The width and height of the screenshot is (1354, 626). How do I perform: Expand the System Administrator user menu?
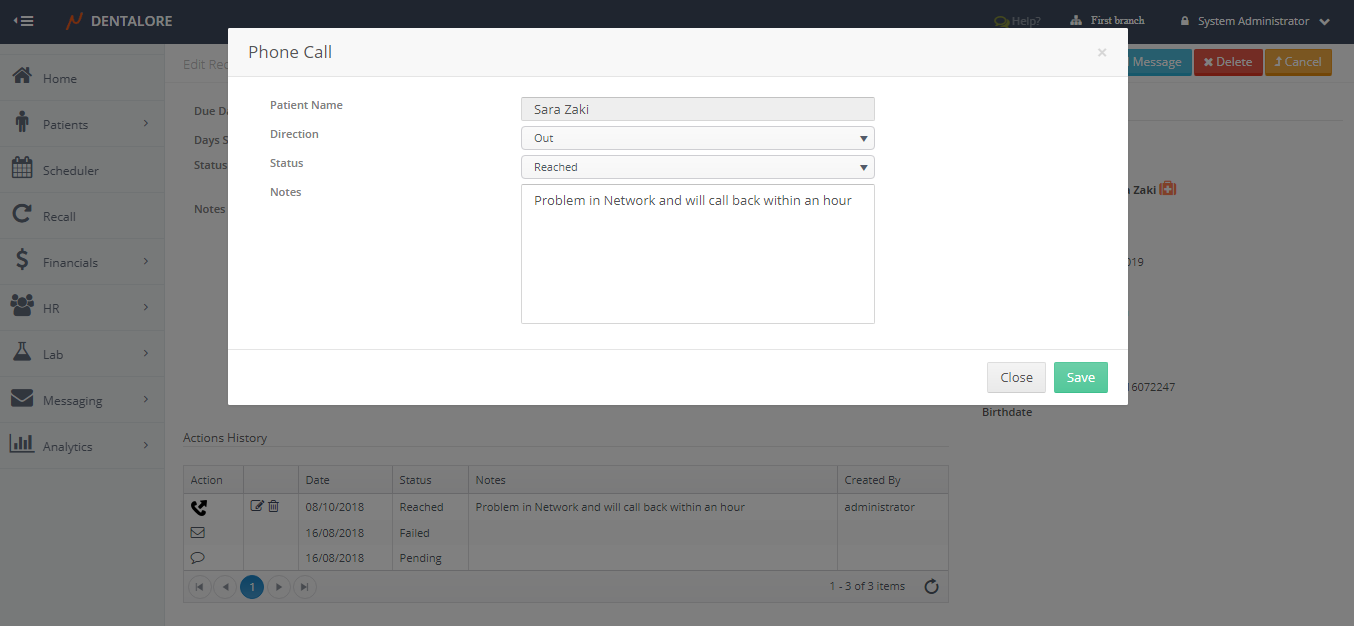(x=1255, y=21)
